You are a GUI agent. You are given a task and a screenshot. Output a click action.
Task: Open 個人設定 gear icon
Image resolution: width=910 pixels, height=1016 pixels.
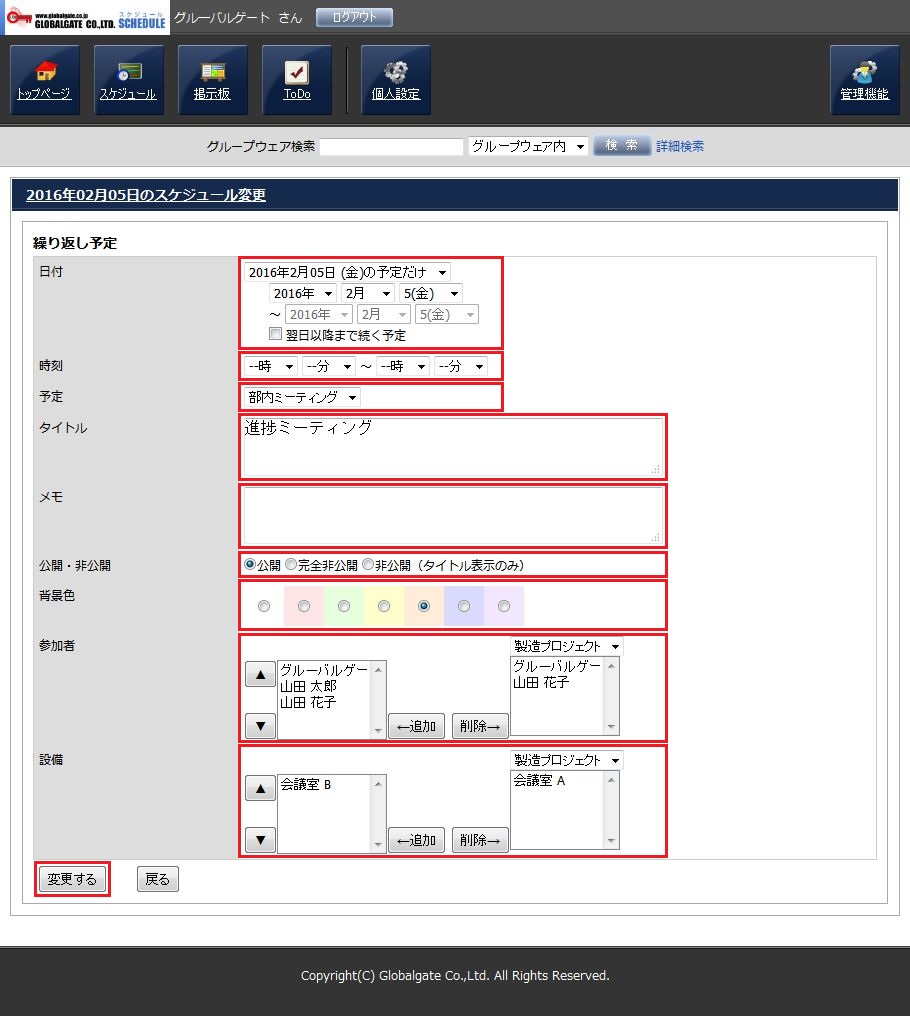click(x=396, y=79)
